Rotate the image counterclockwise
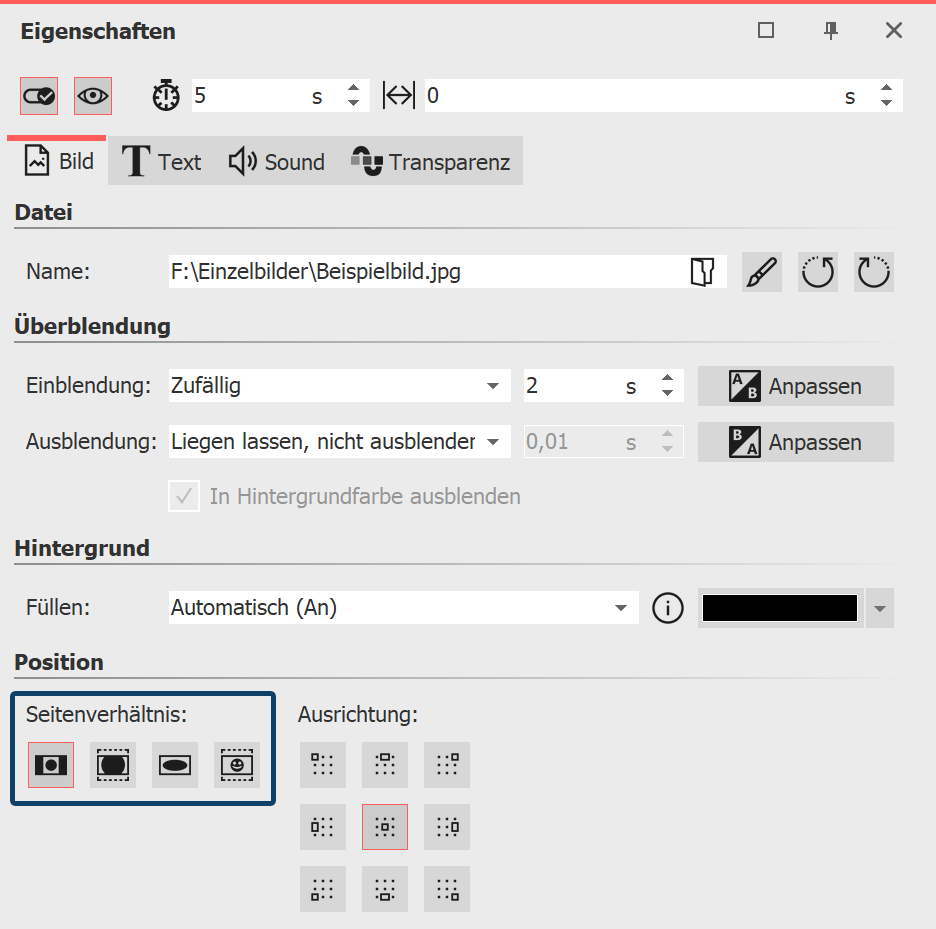Image resolution: width=936 pixels, height=929 pixels. (817, 271)
